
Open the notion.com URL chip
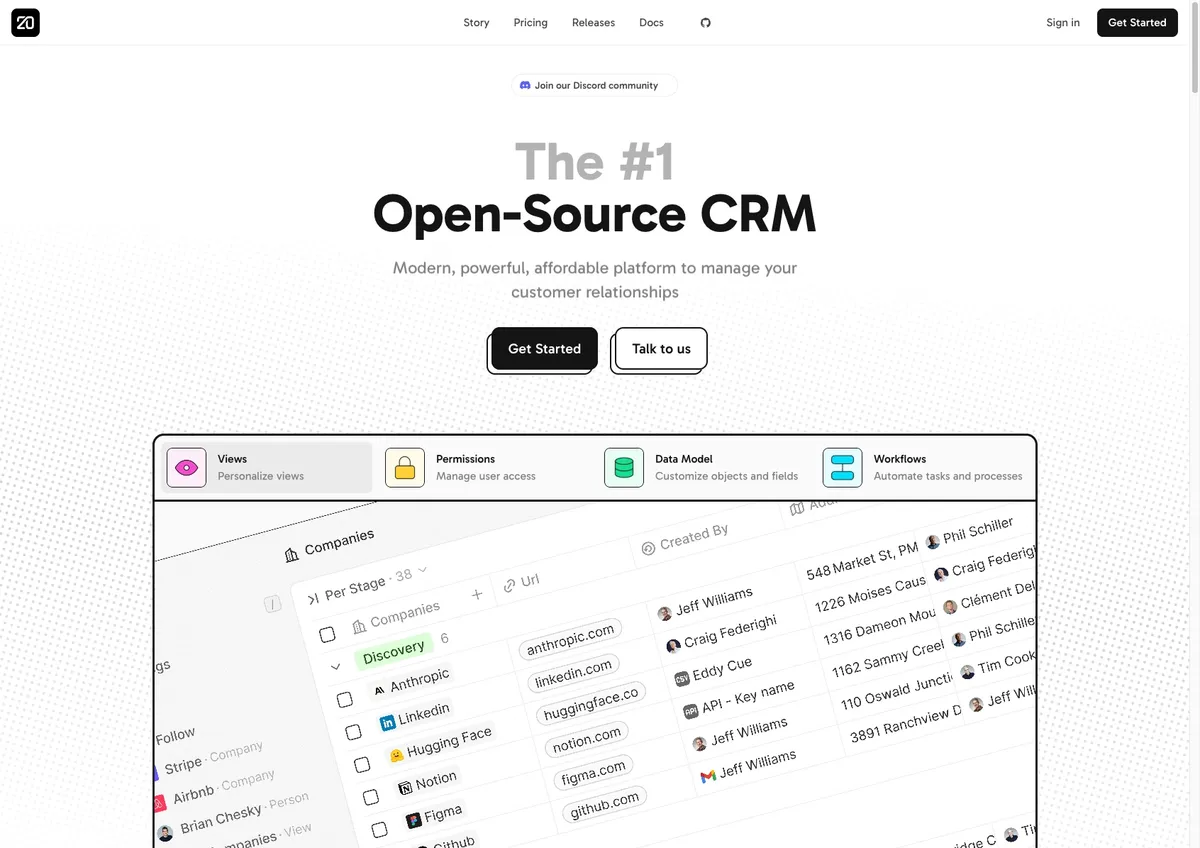point(587,741)
